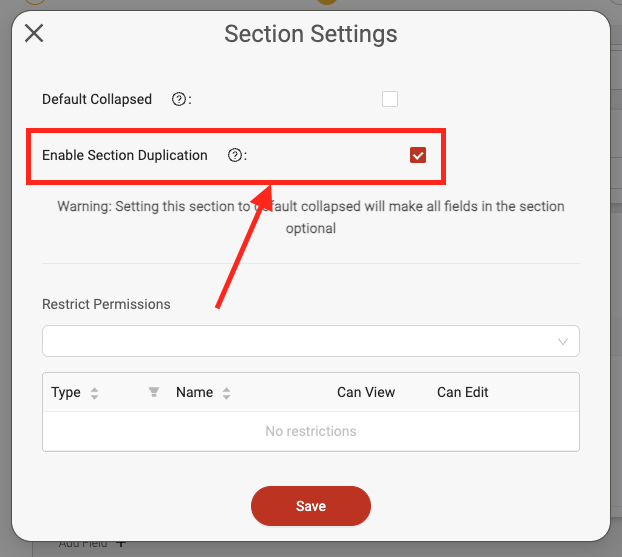
Task: Click the Type column filter funnel icon
Action: click(154, 392)
